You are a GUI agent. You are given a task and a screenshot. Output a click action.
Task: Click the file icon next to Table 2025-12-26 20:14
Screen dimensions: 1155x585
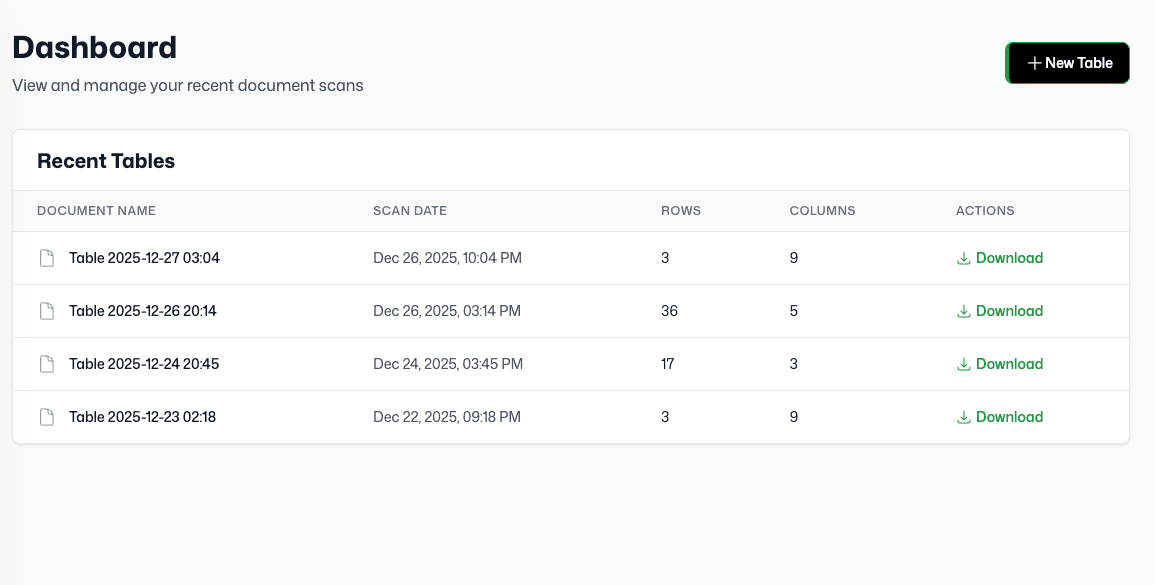tap(46, 311)
